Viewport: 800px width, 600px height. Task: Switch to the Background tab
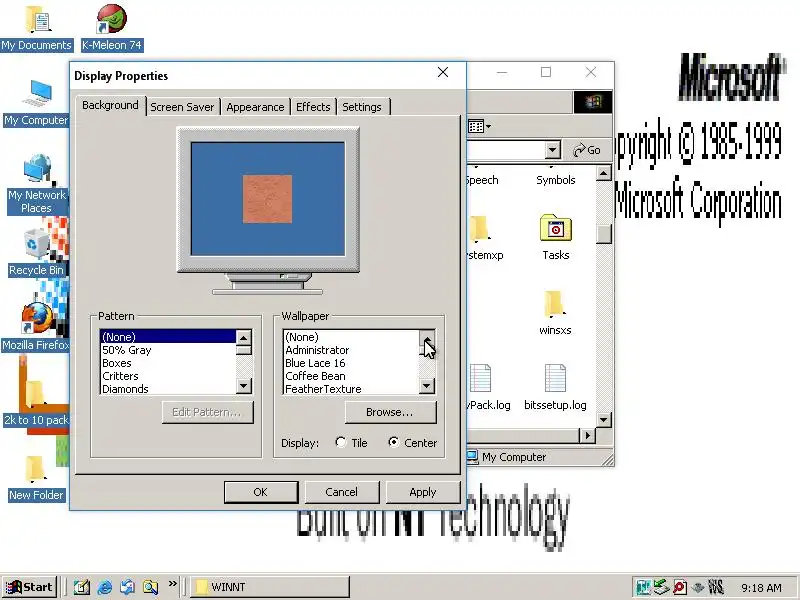[x=110, y=106]
